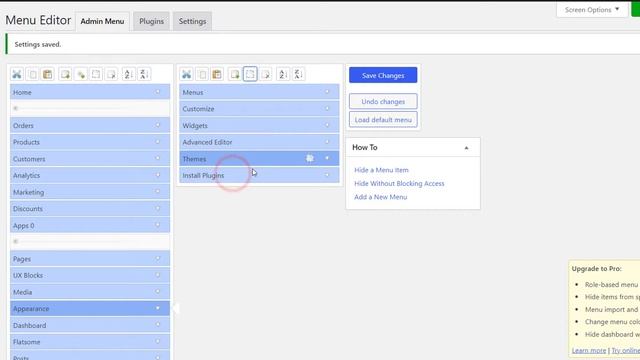Click the Undo changes button
Viewport: 640px width, 360px height.
(x=383, y=101)
